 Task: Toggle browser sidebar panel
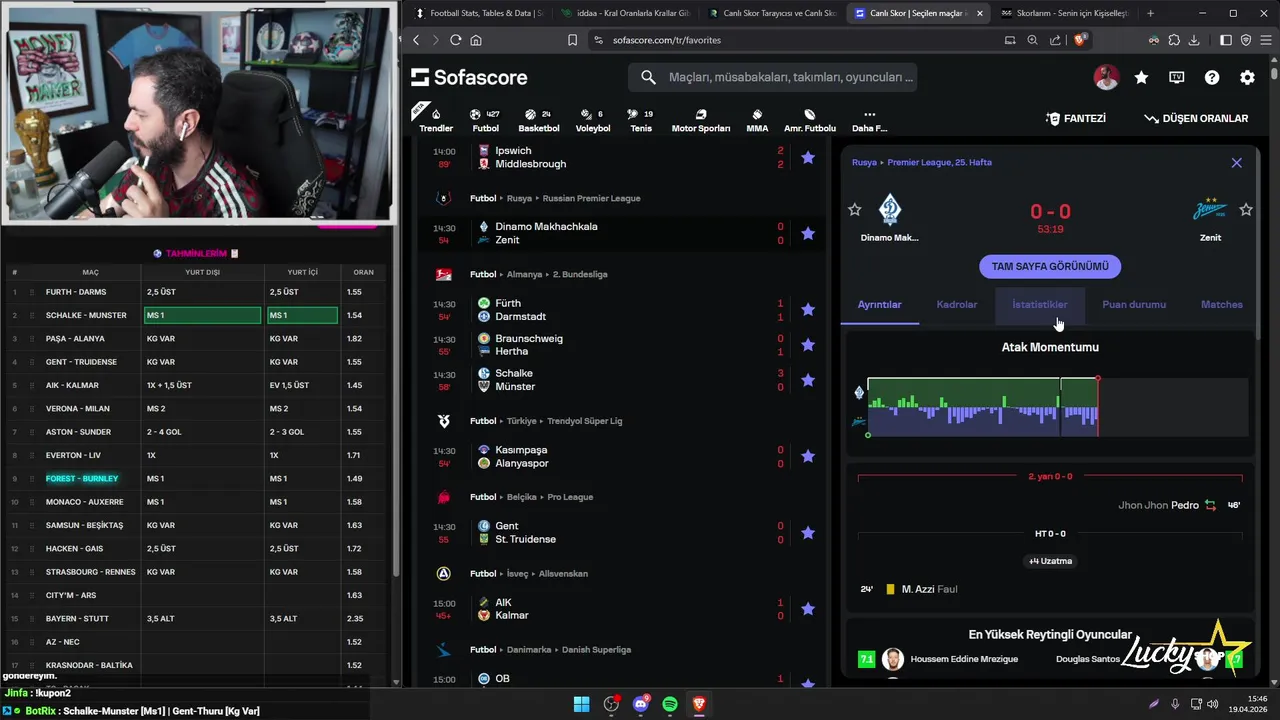point(1226,40)
